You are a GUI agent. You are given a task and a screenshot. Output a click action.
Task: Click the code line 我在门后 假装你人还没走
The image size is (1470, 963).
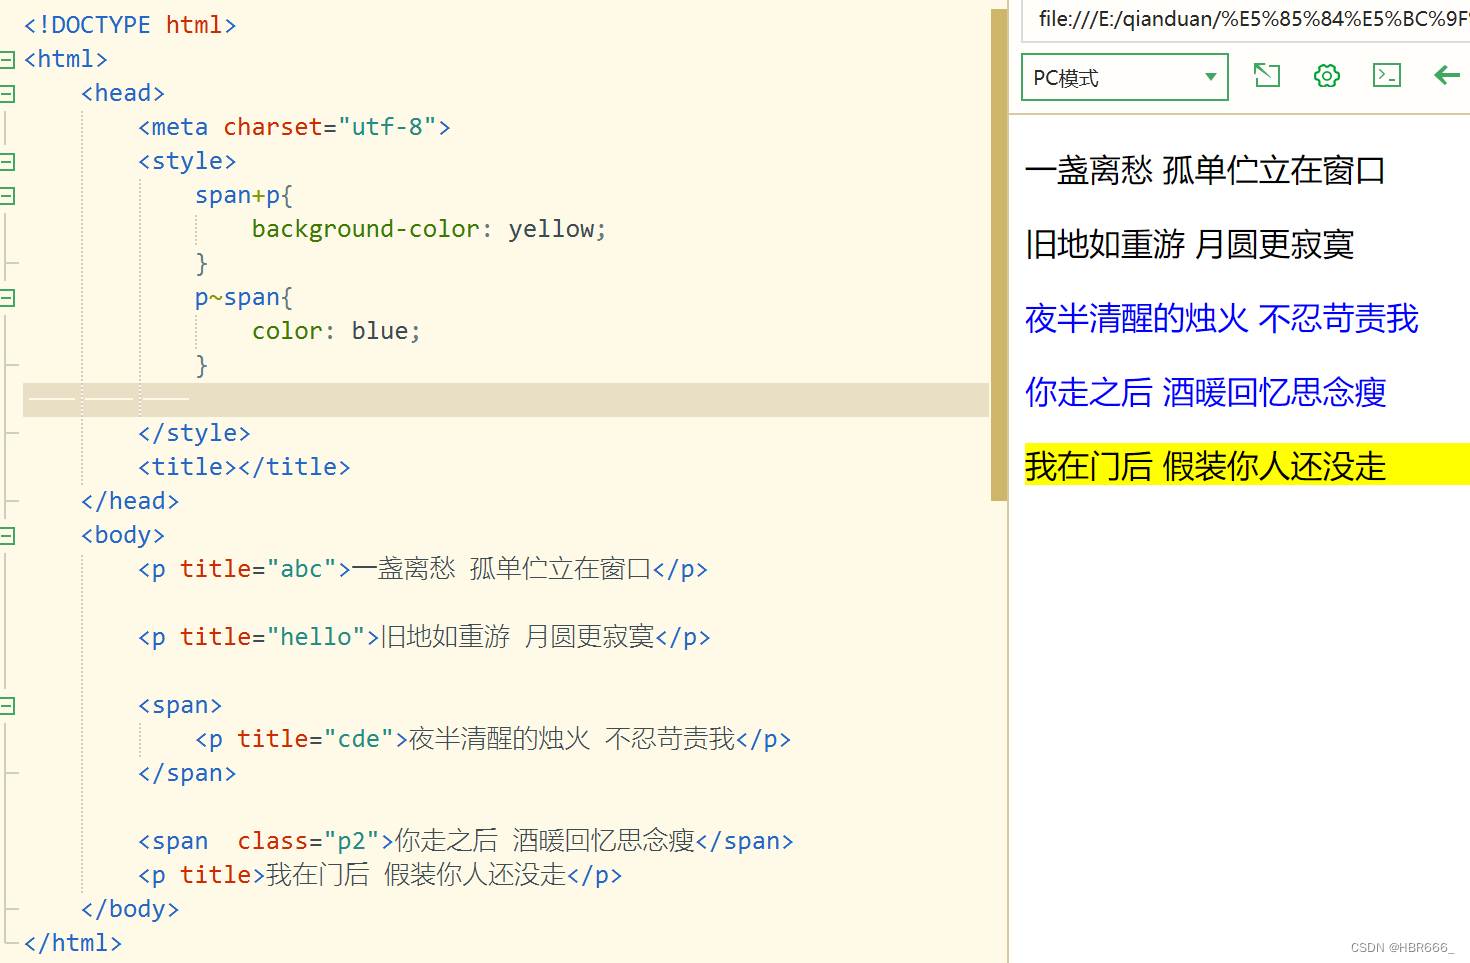click(x=380, y=875)
